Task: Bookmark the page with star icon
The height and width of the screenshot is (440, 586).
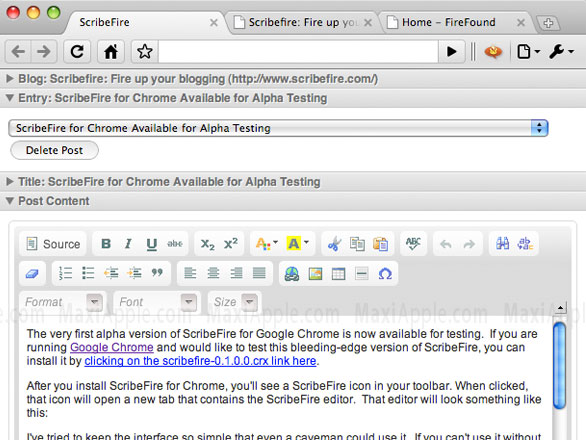Action: tap(145, 51)
